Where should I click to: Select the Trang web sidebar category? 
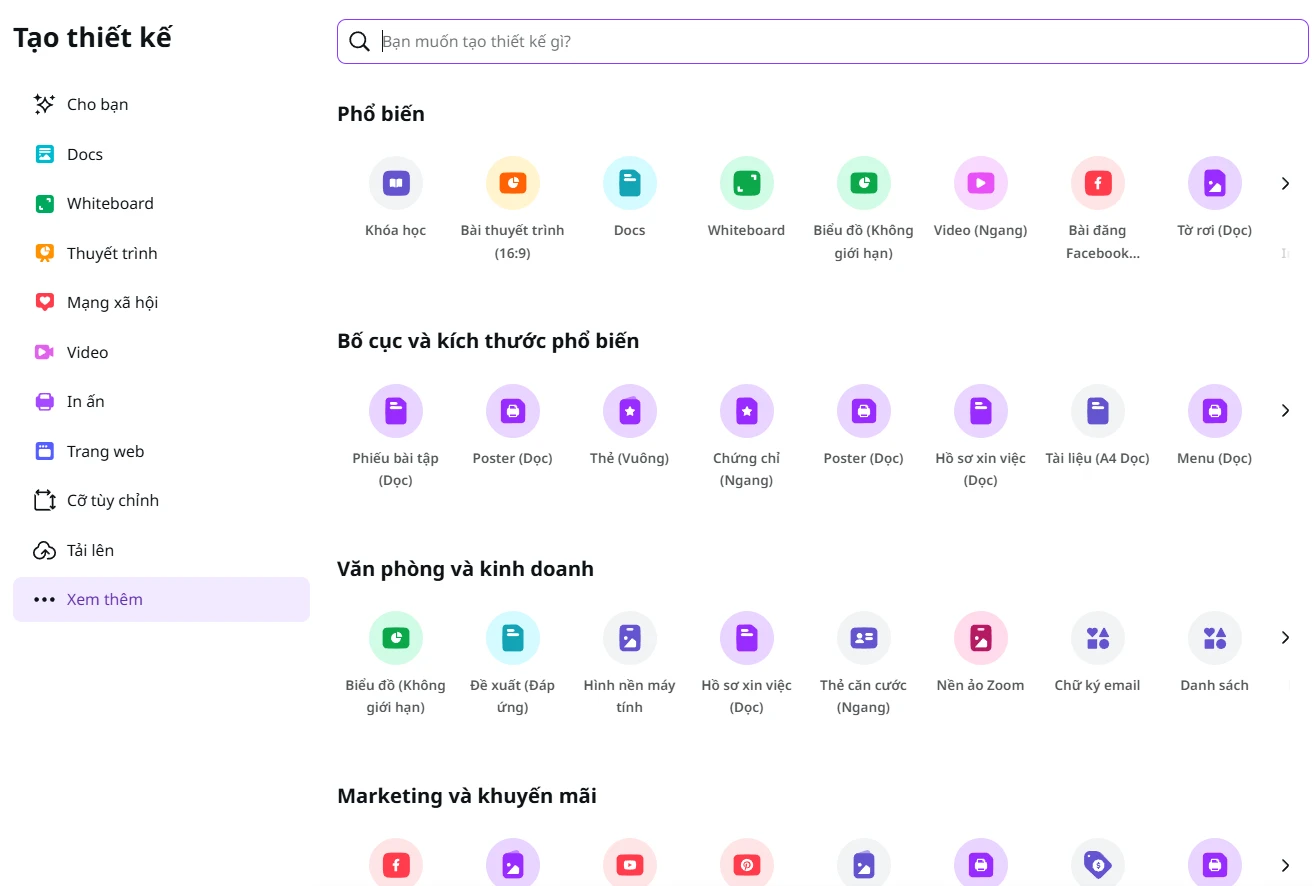click(x=161, y=451)
